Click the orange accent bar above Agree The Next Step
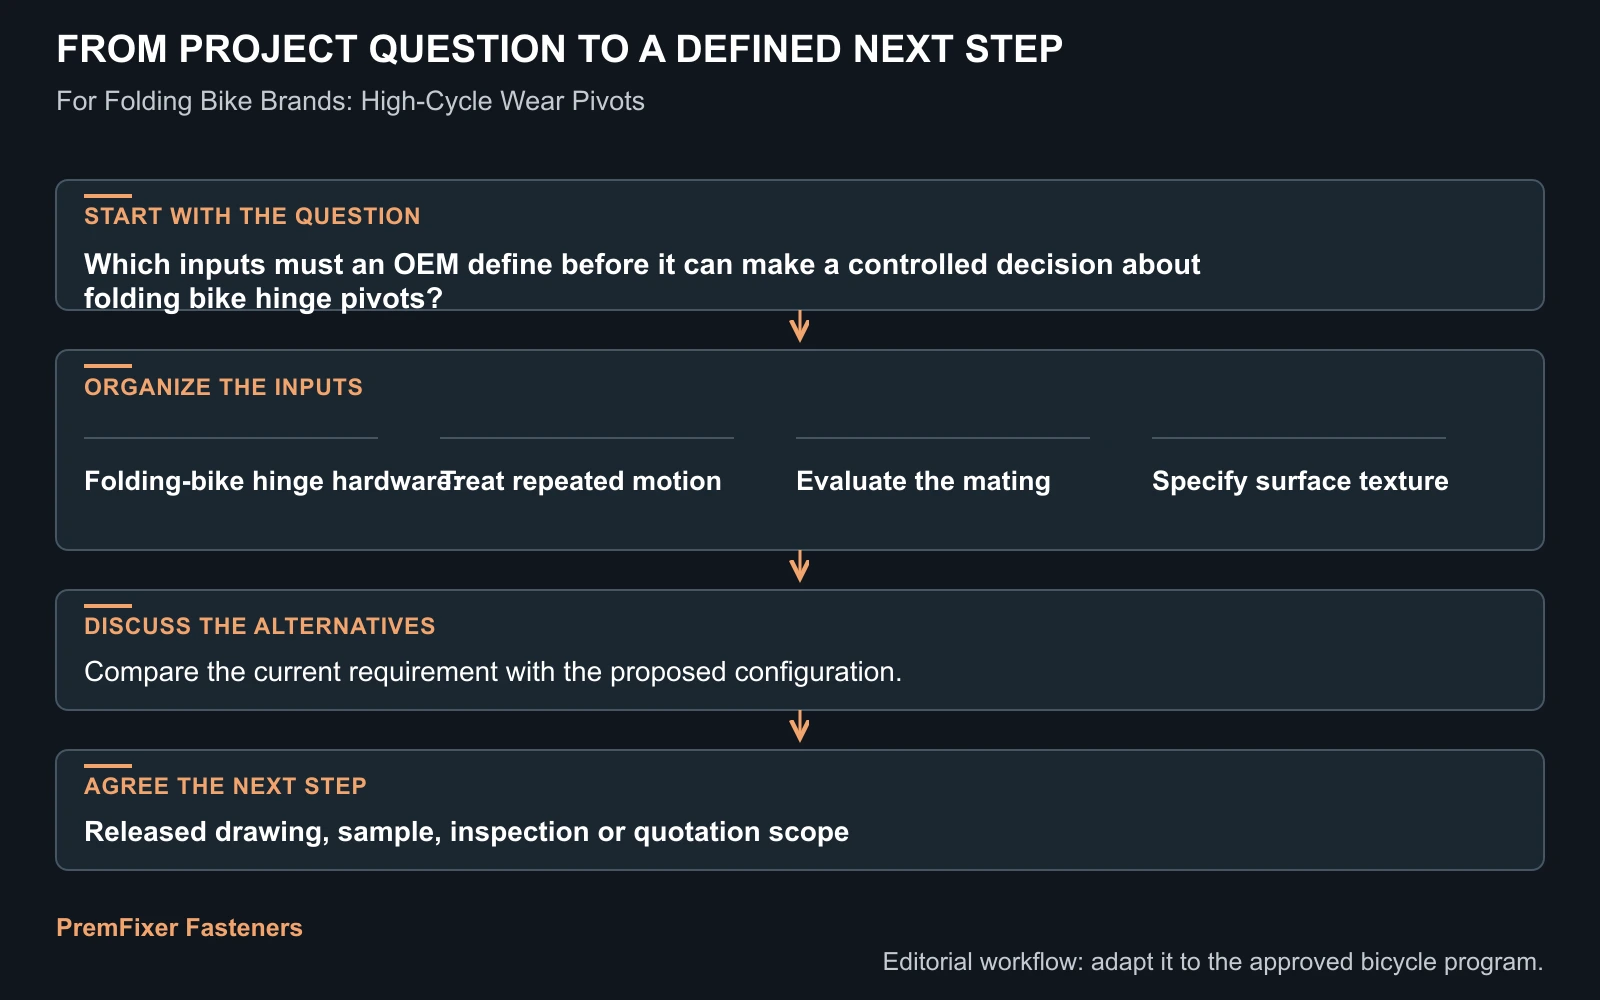Screen dimensions: 1600x1000 pyautogui.click(x=108, y=766)
